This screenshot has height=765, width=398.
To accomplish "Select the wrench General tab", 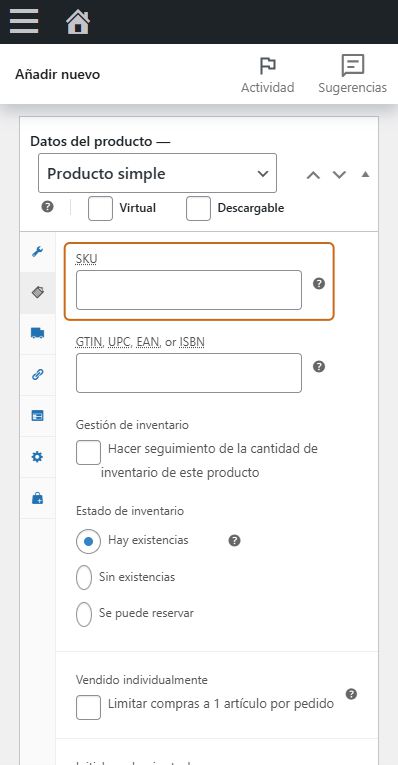I will point(38,252).
